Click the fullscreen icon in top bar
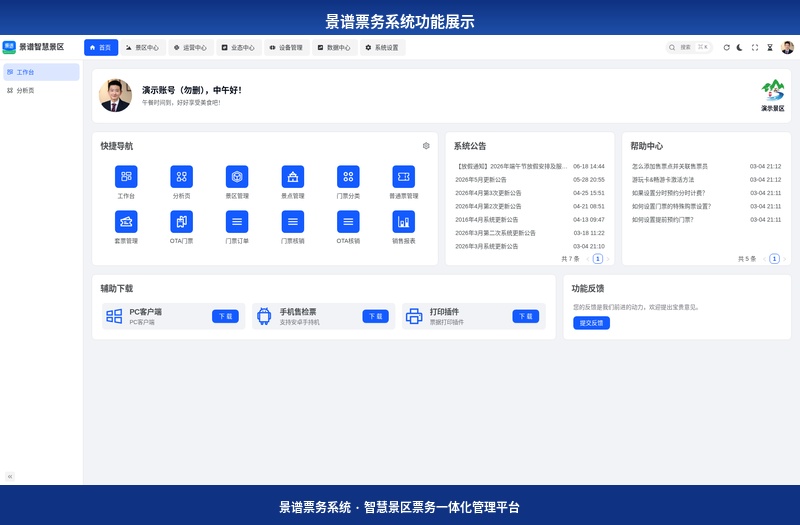This screenshot has width=800, height=525. 755,47
